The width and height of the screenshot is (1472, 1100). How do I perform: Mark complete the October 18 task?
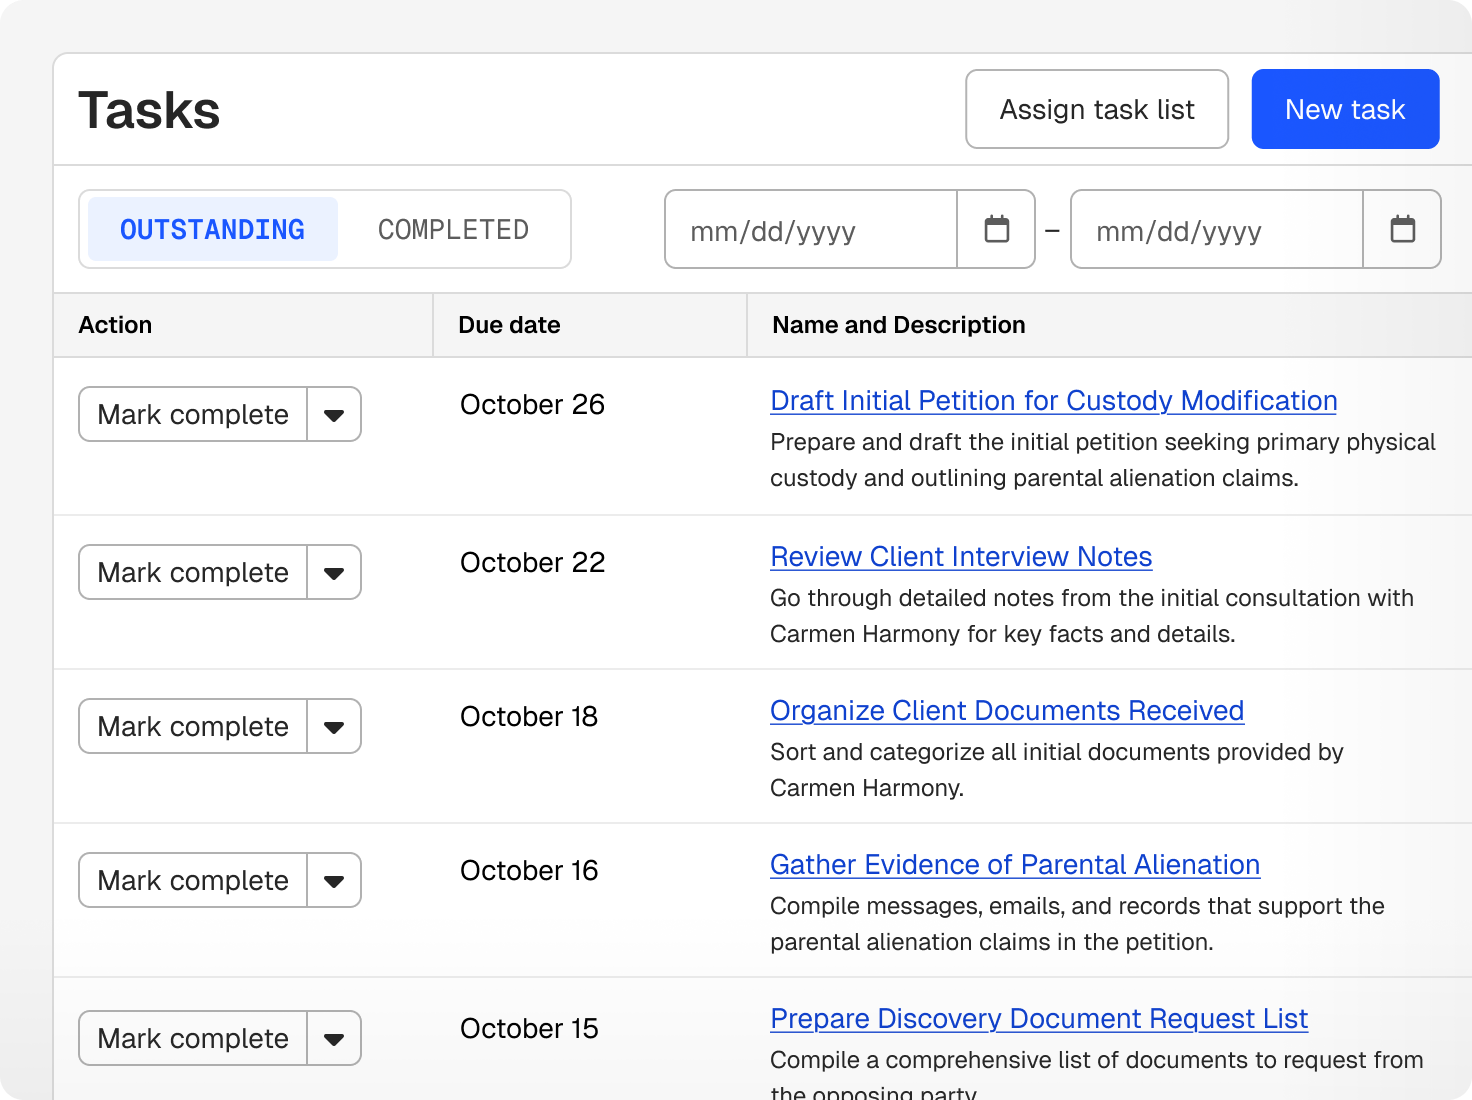(x=193, y=726)
